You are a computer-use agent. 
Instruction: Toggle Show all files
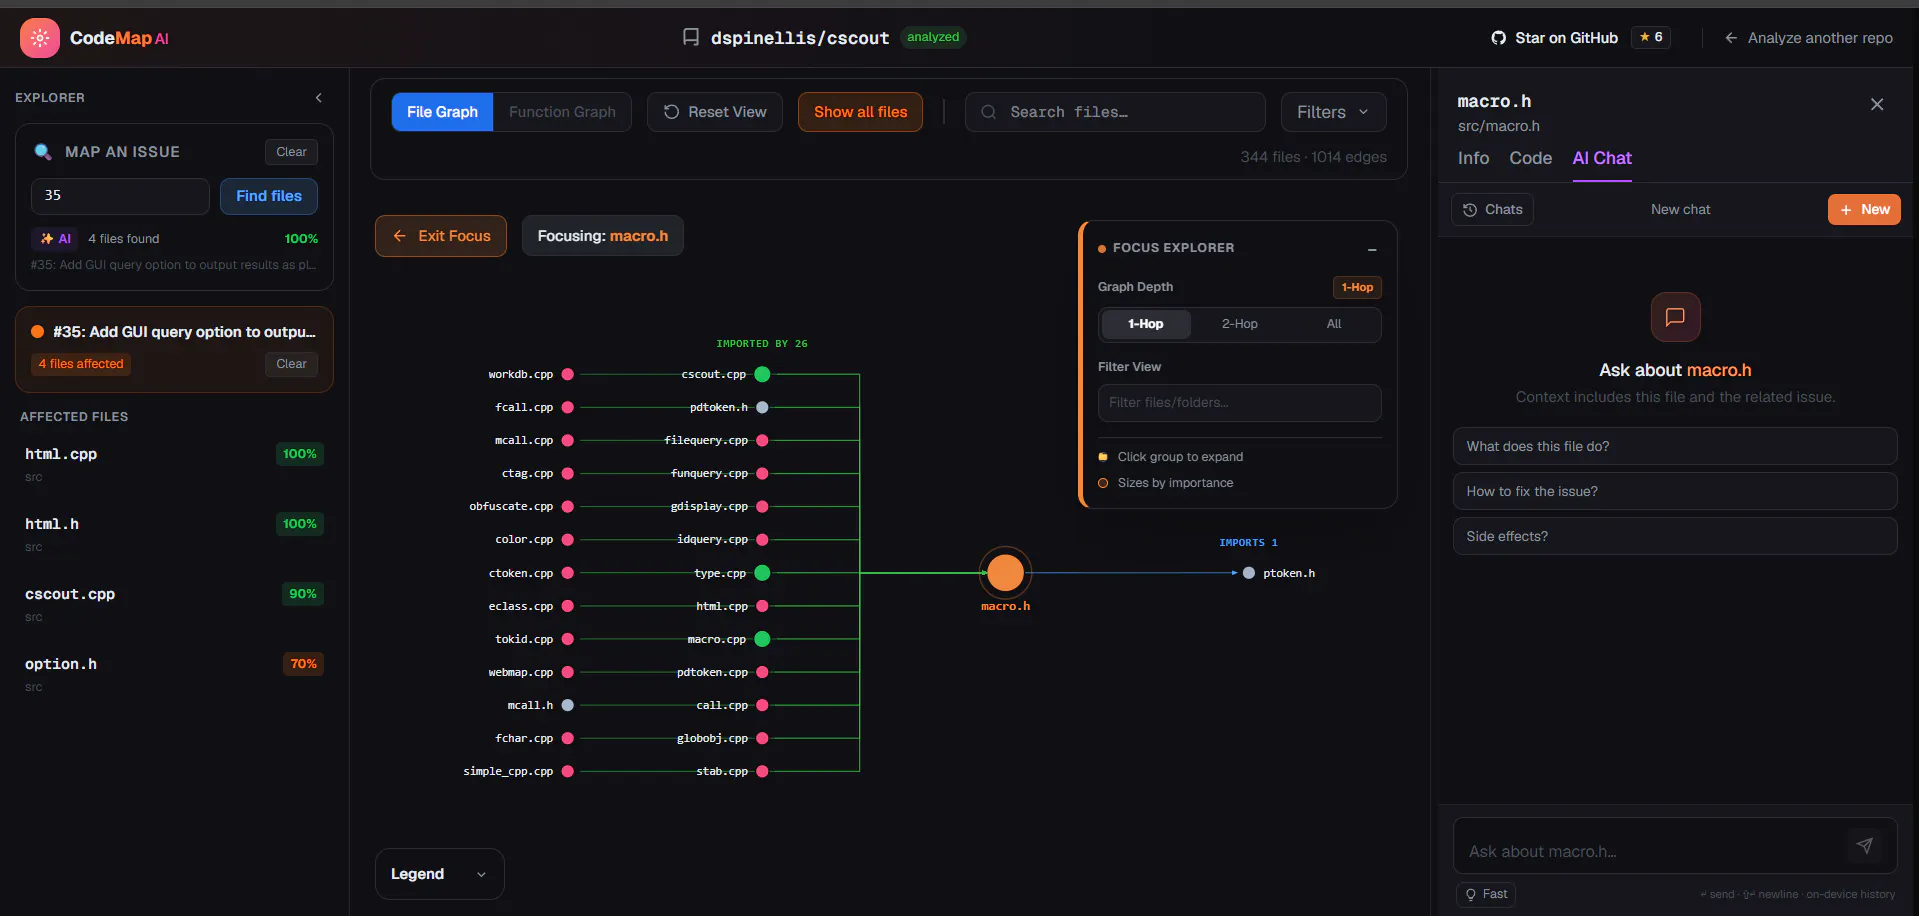pyautogui.click(x=860, y=112)
